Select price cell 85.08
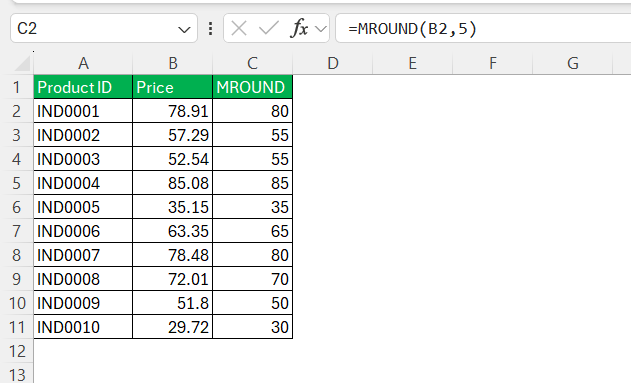The image size is (631, 383). [x=173, y=183]
